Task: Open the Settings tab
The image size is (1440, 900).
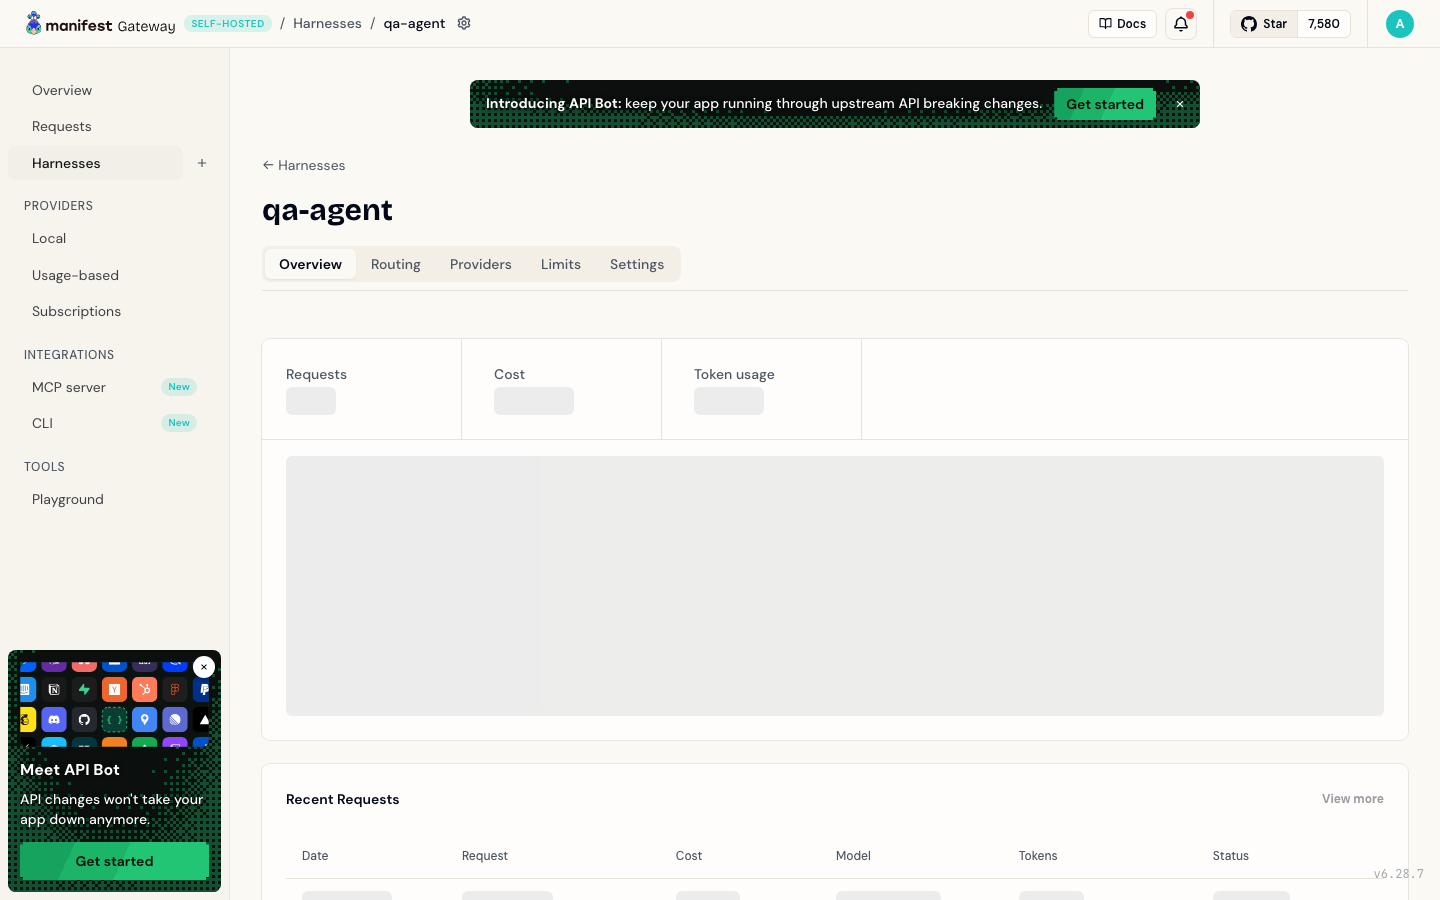Action: [637, 264]
